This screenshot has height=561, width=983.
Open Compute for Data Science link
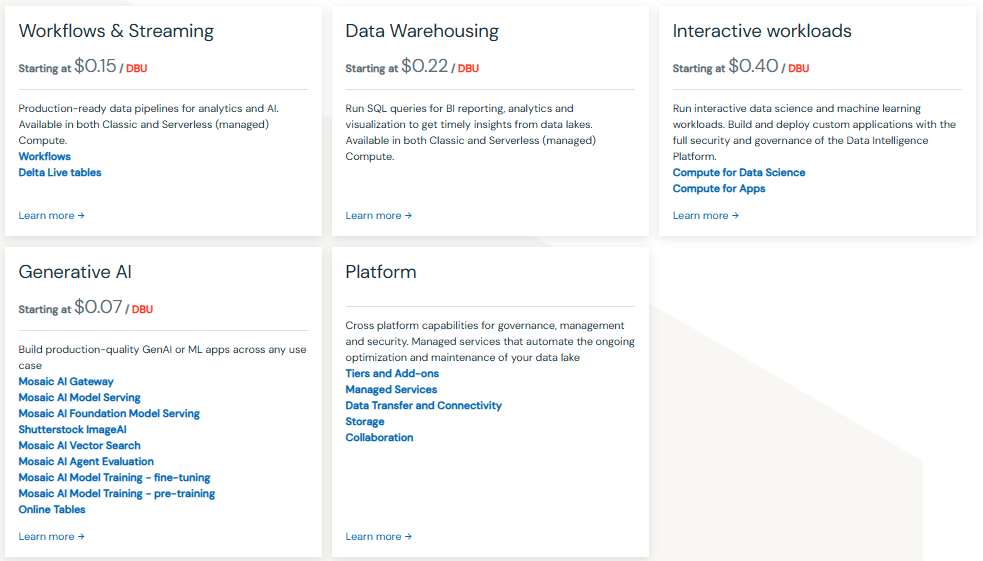tap(739, 172)
